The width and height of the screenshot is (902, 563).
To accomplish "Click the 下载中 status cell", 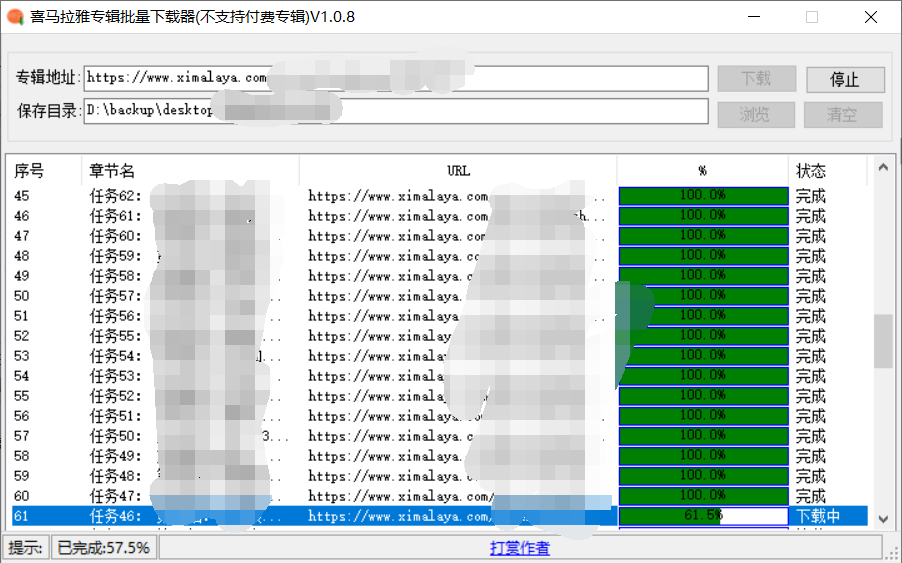I will click(818, 516).
